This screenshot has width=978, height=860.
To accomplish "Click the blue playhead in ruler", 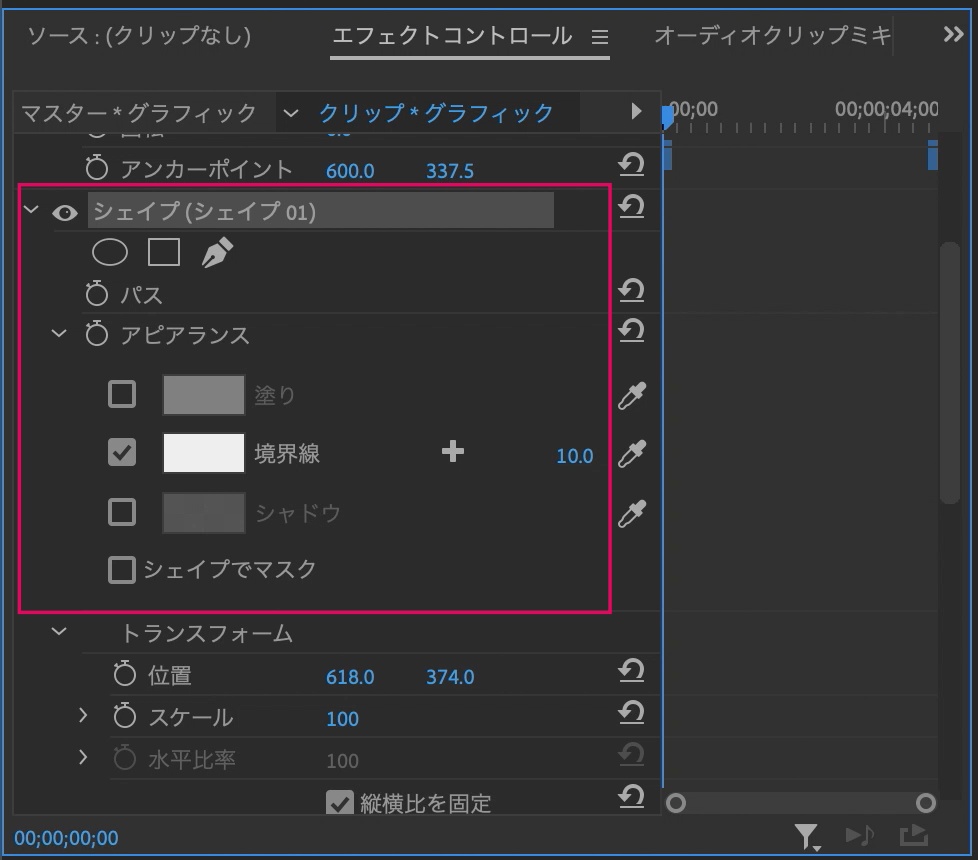I will (x=667, y=117).
